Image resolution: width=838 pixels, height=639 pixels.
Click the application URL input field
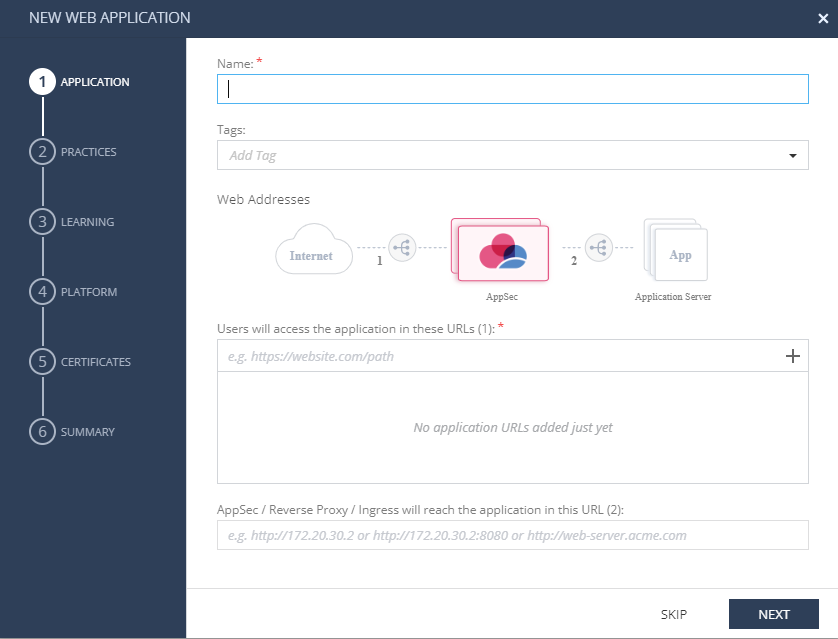click(500, 356)
